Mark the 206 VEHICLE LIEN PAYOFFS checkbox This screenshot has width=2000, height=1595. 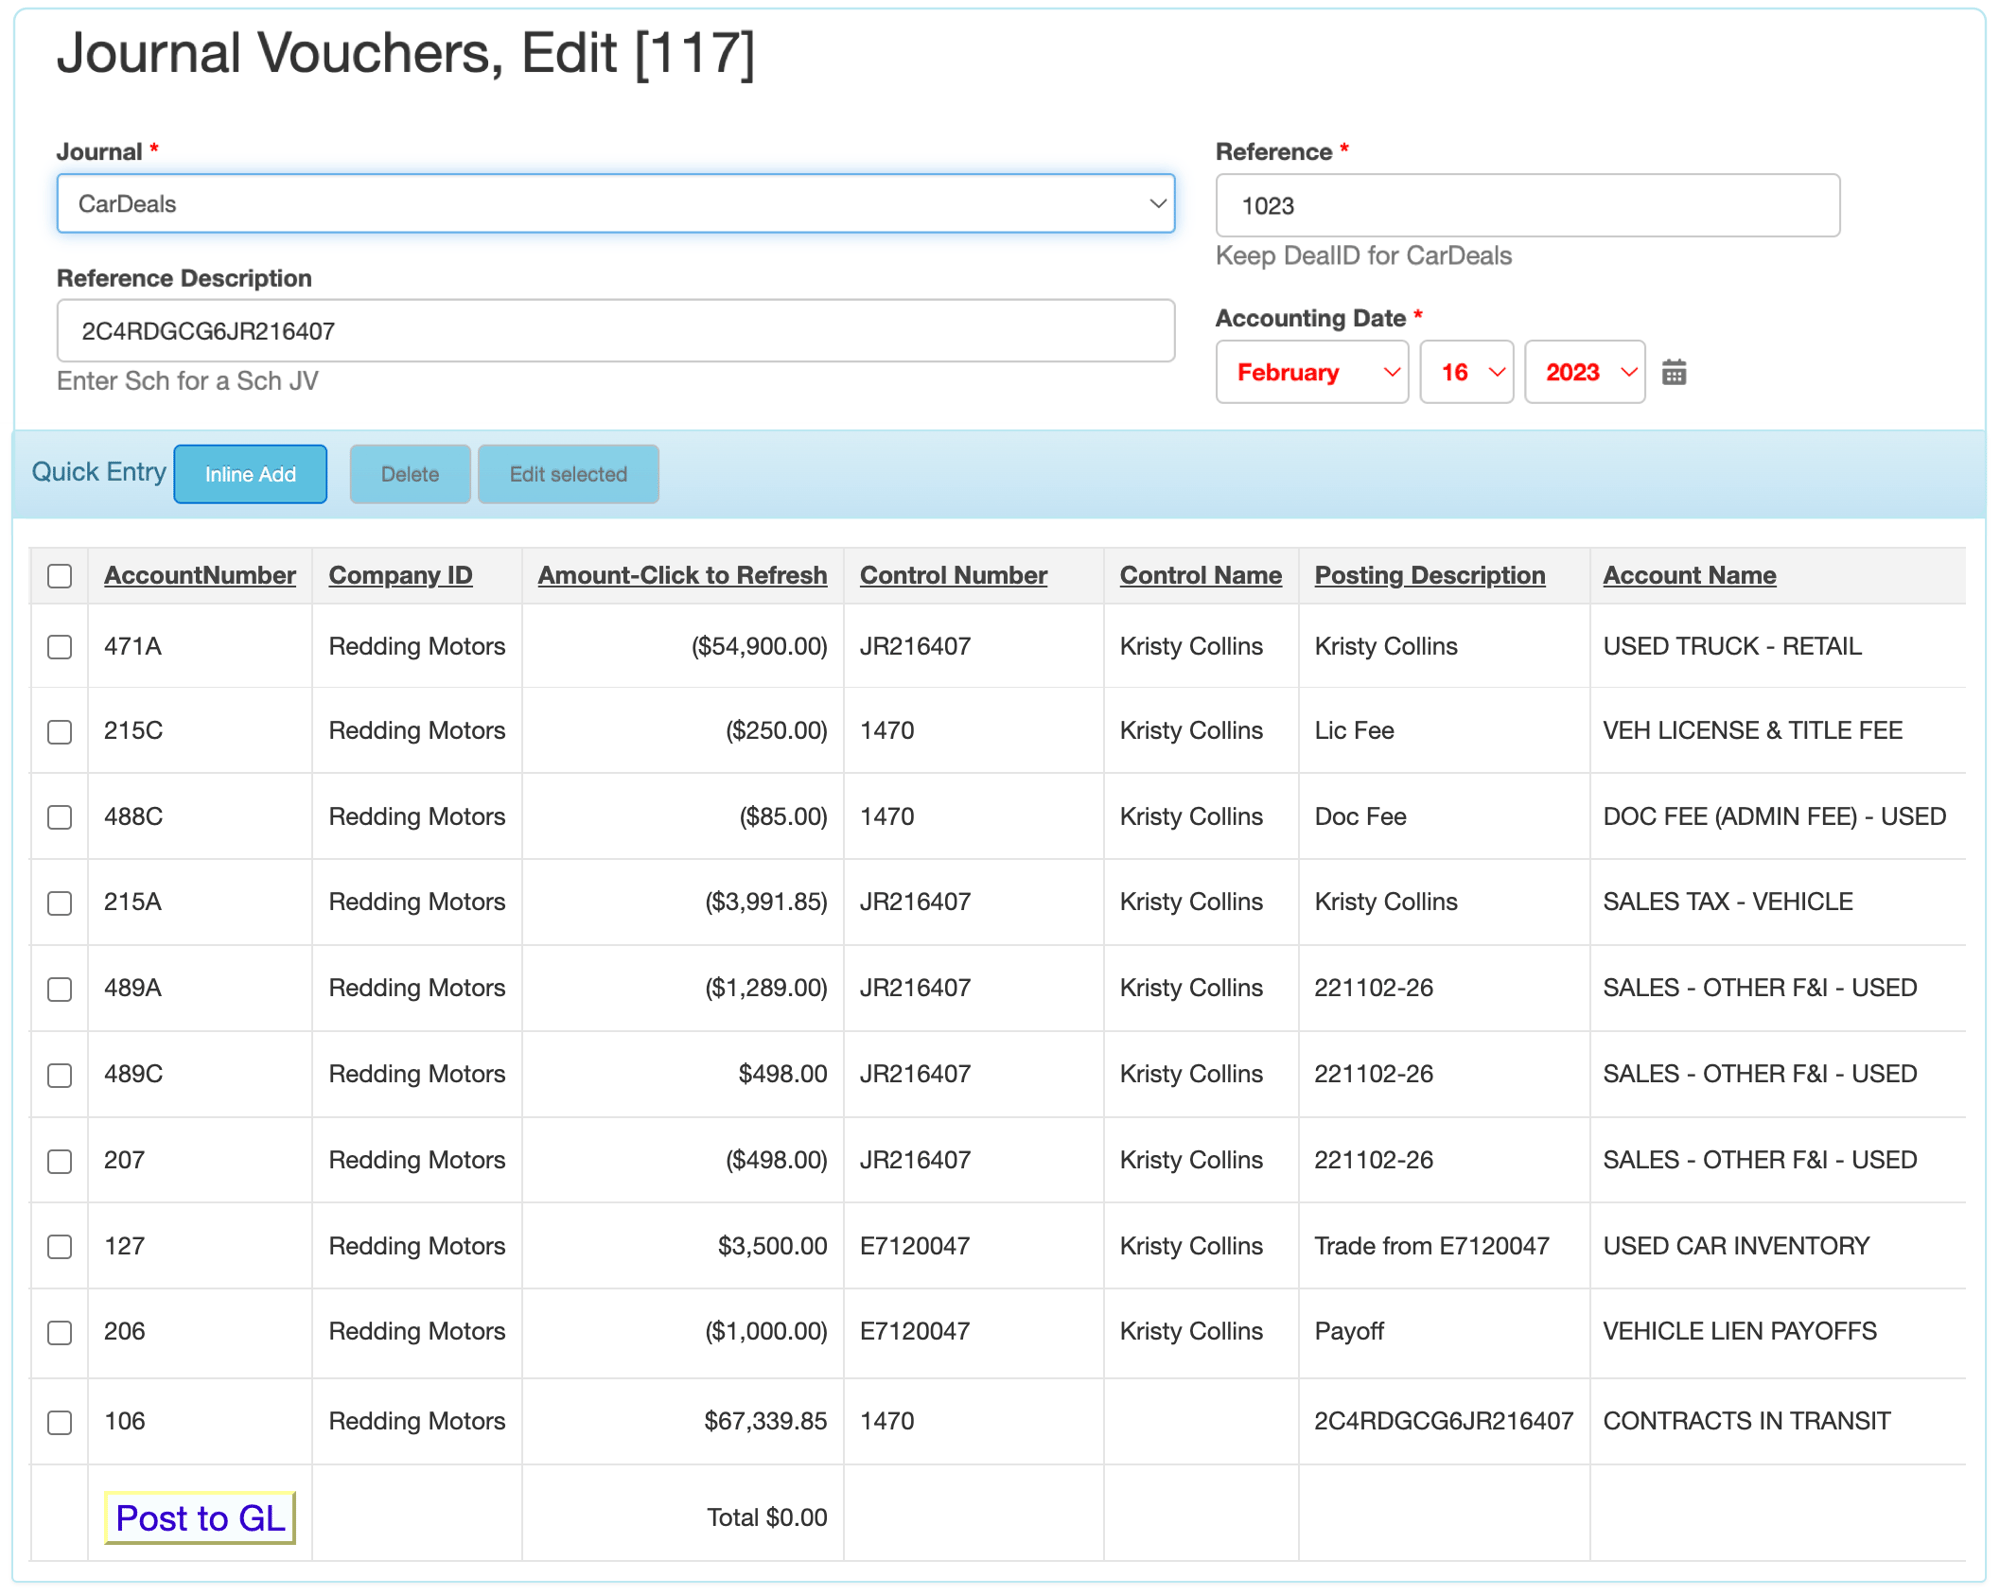coord(60,1333)
